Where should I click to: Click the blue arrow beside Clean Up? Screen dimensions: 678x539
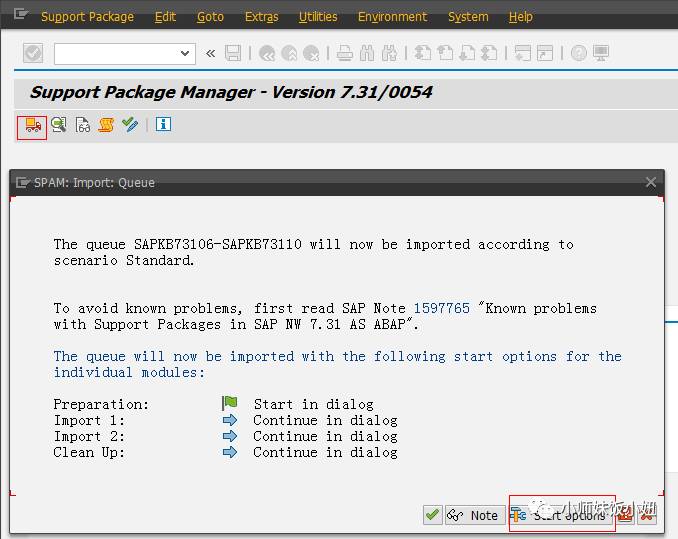point(230,452)
